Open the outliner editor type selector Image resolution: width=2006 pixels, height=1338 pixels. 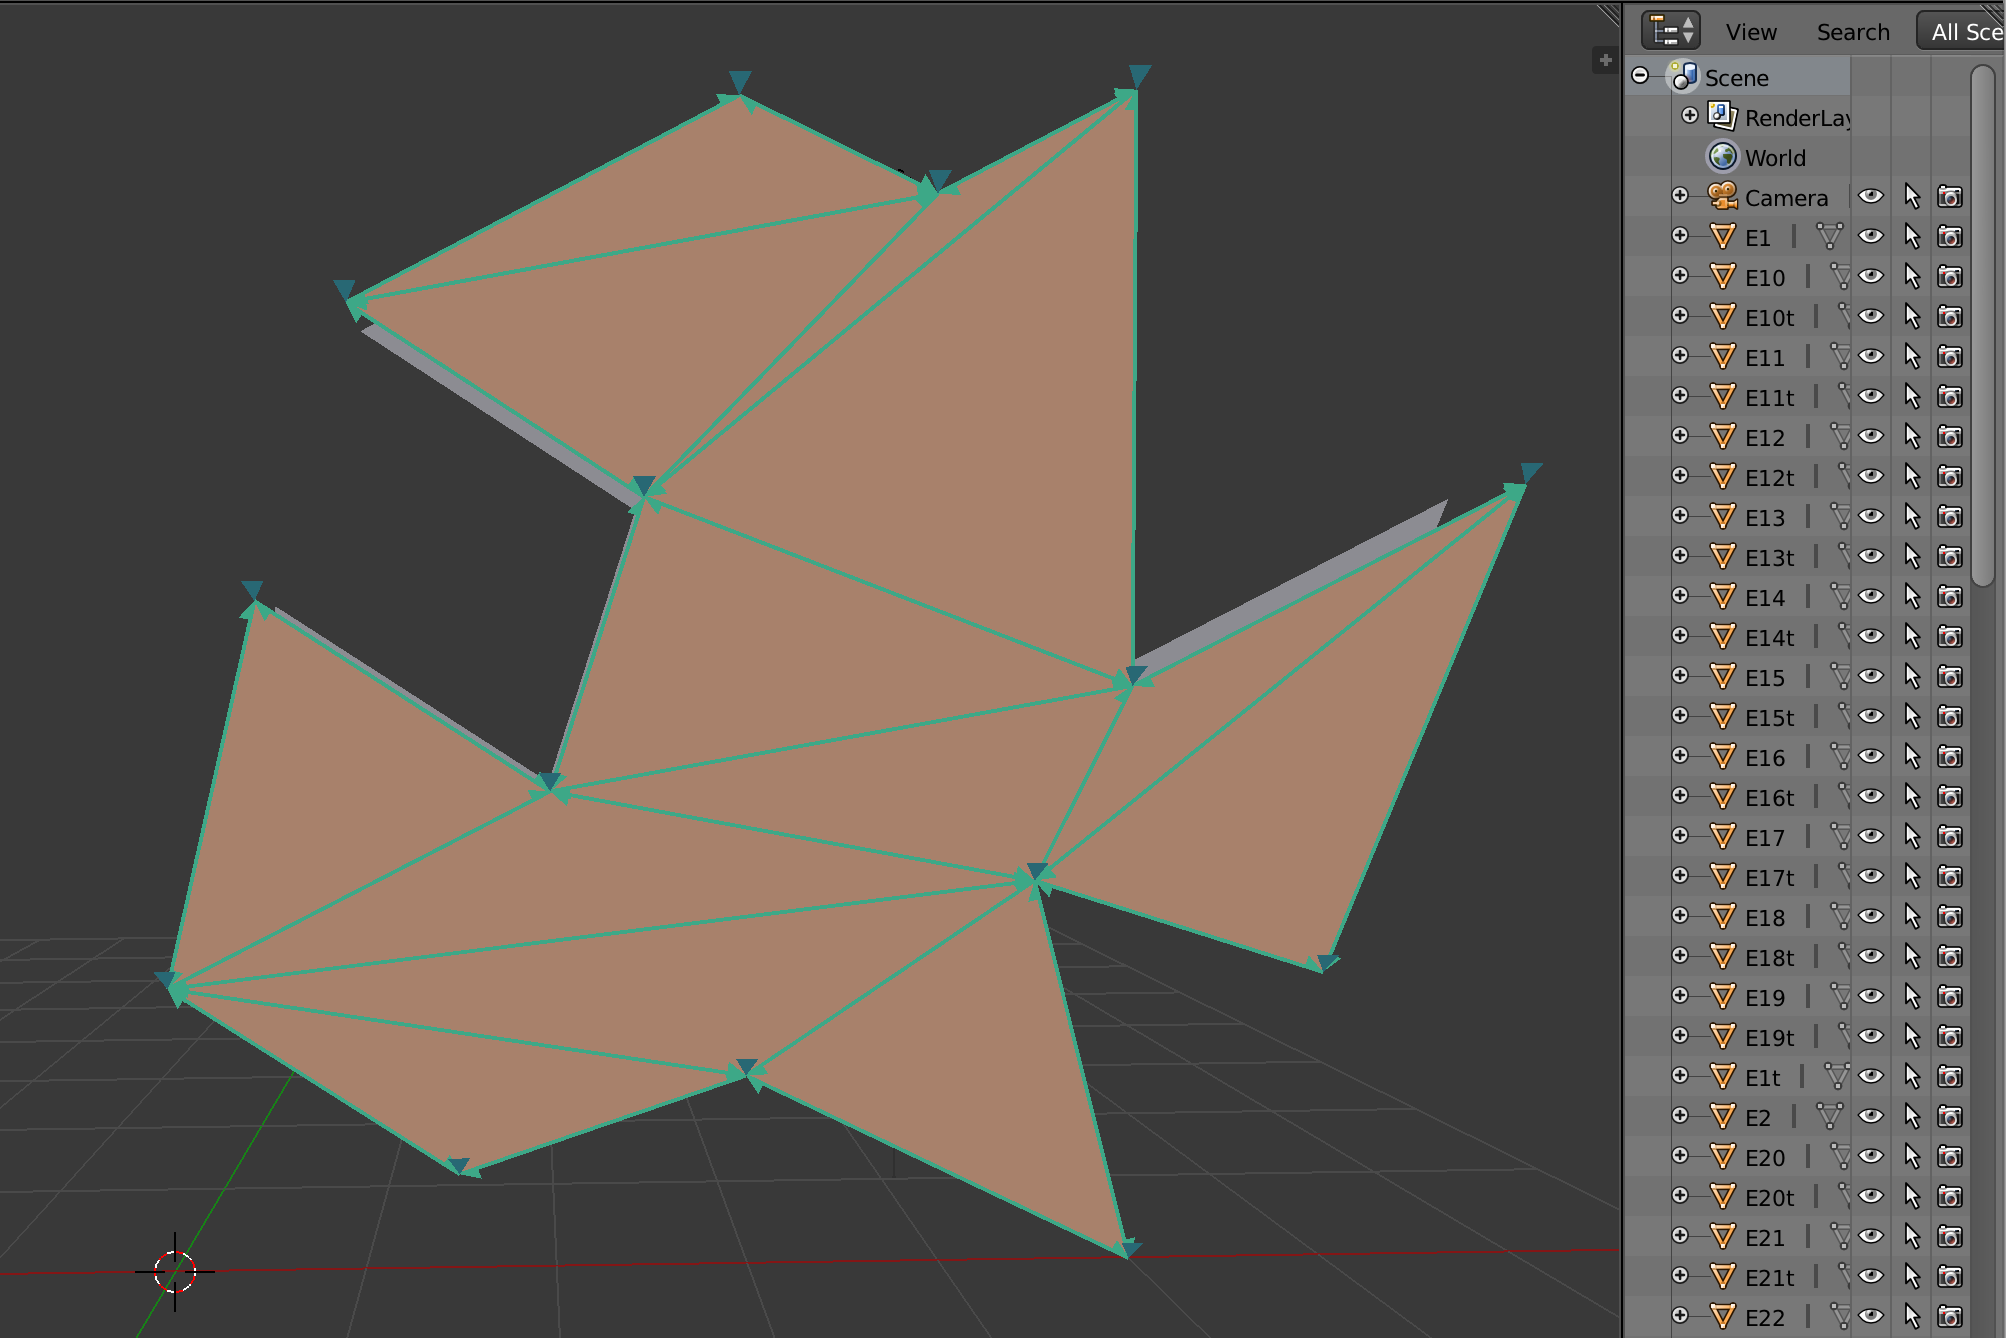(x=1670, y=31)
